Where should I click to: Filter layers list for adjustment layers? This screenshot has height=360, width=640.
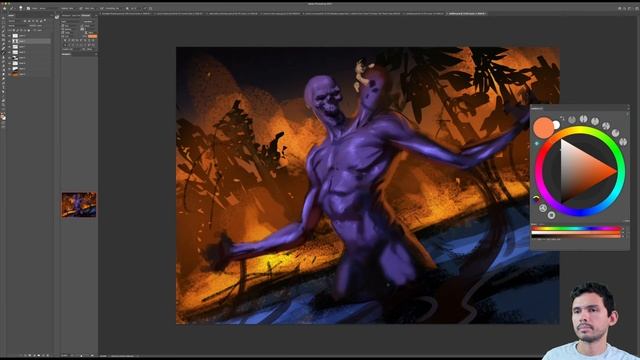click(29, 21)
